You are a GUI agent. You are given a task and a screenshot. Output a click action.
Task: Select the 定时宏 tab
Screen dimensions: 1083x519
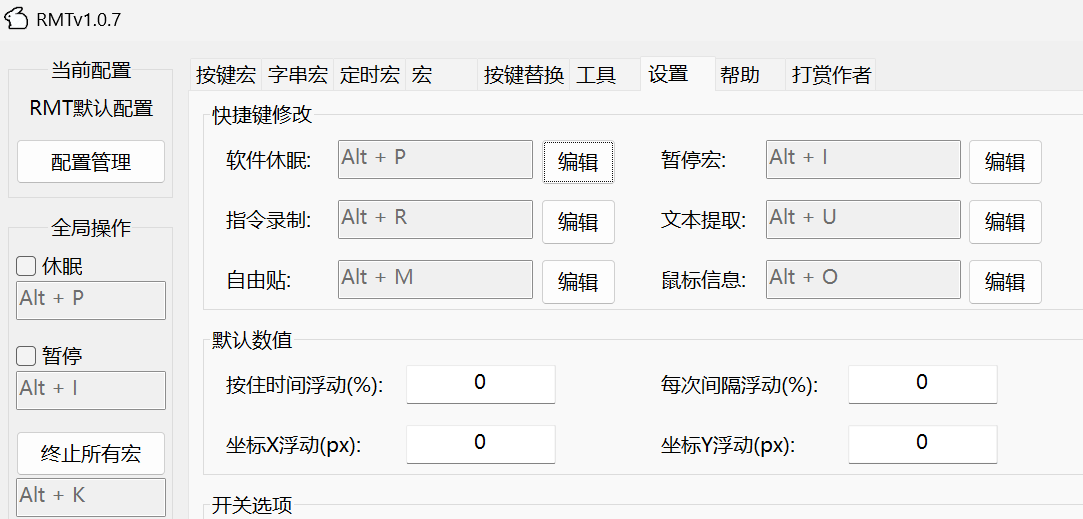pyautogui.click(x=369, y=75)
